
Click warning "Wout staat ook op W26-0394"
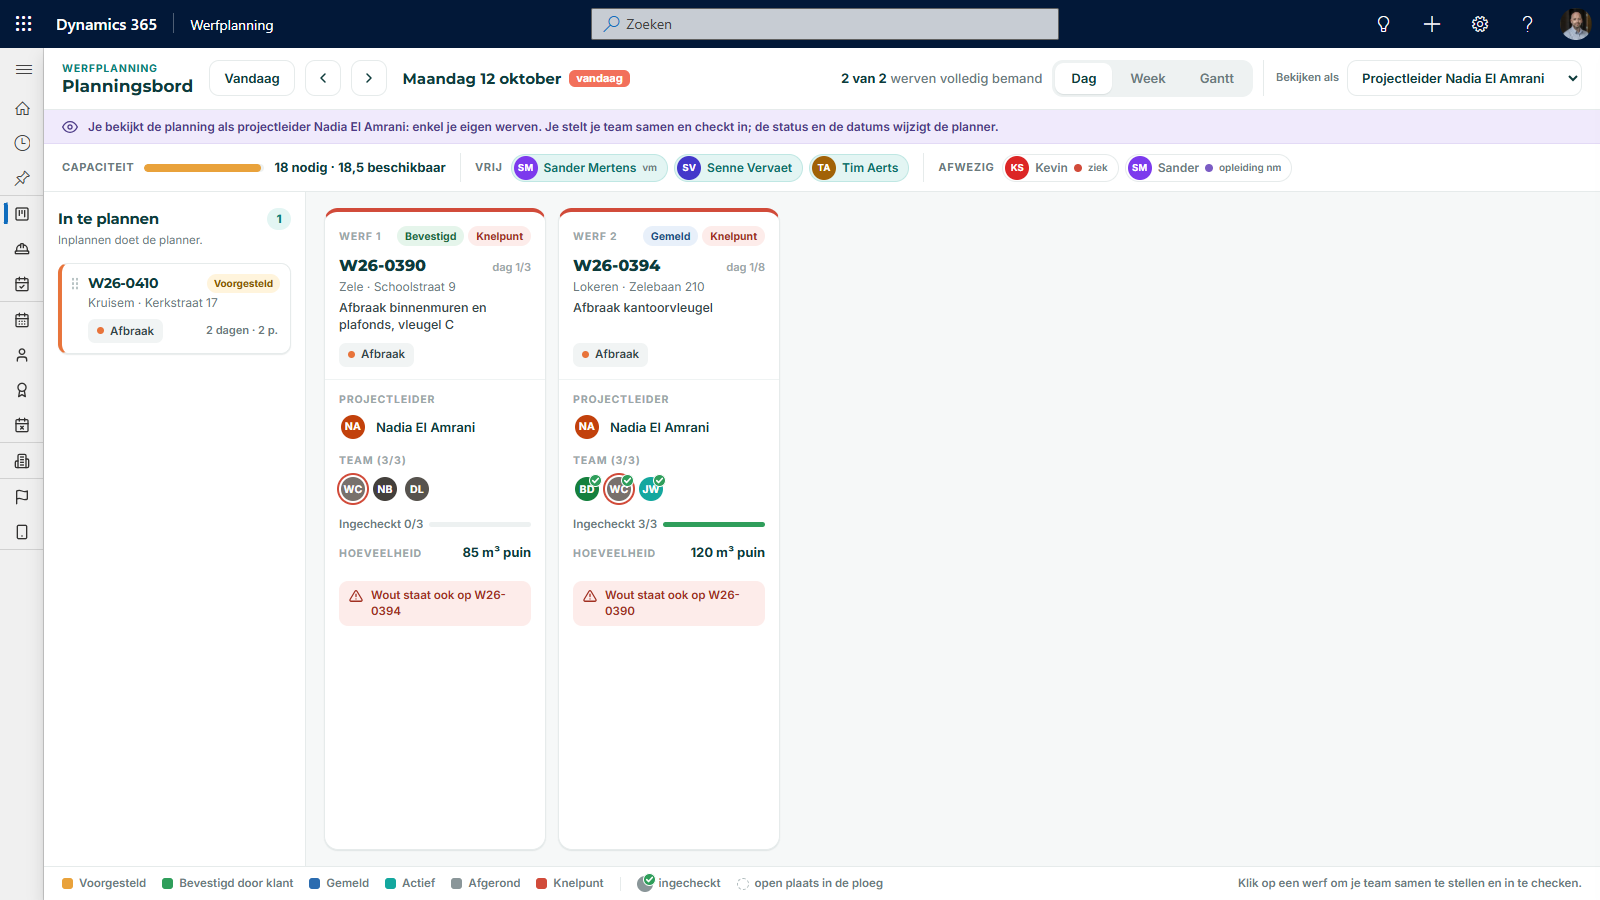pyautogui.click(x=435, y=603)
